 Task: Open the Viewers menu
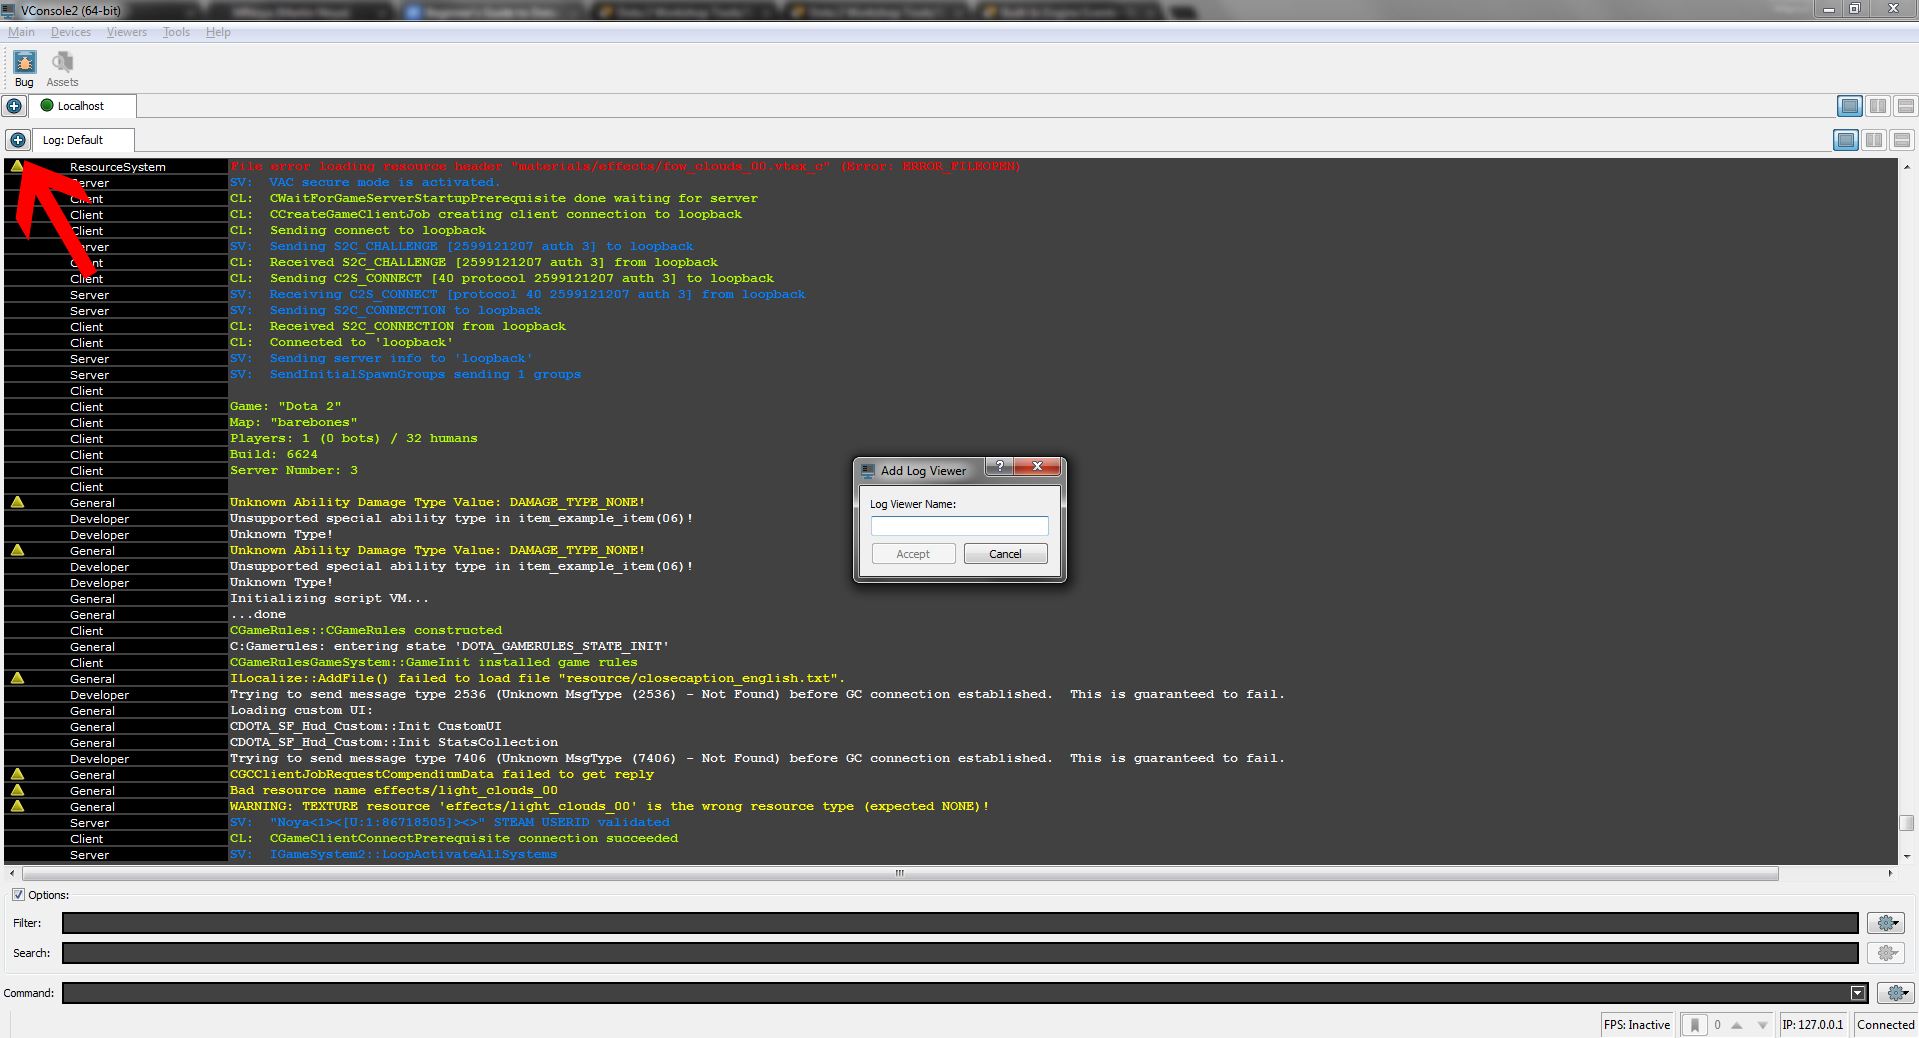[x=126, y=32]
